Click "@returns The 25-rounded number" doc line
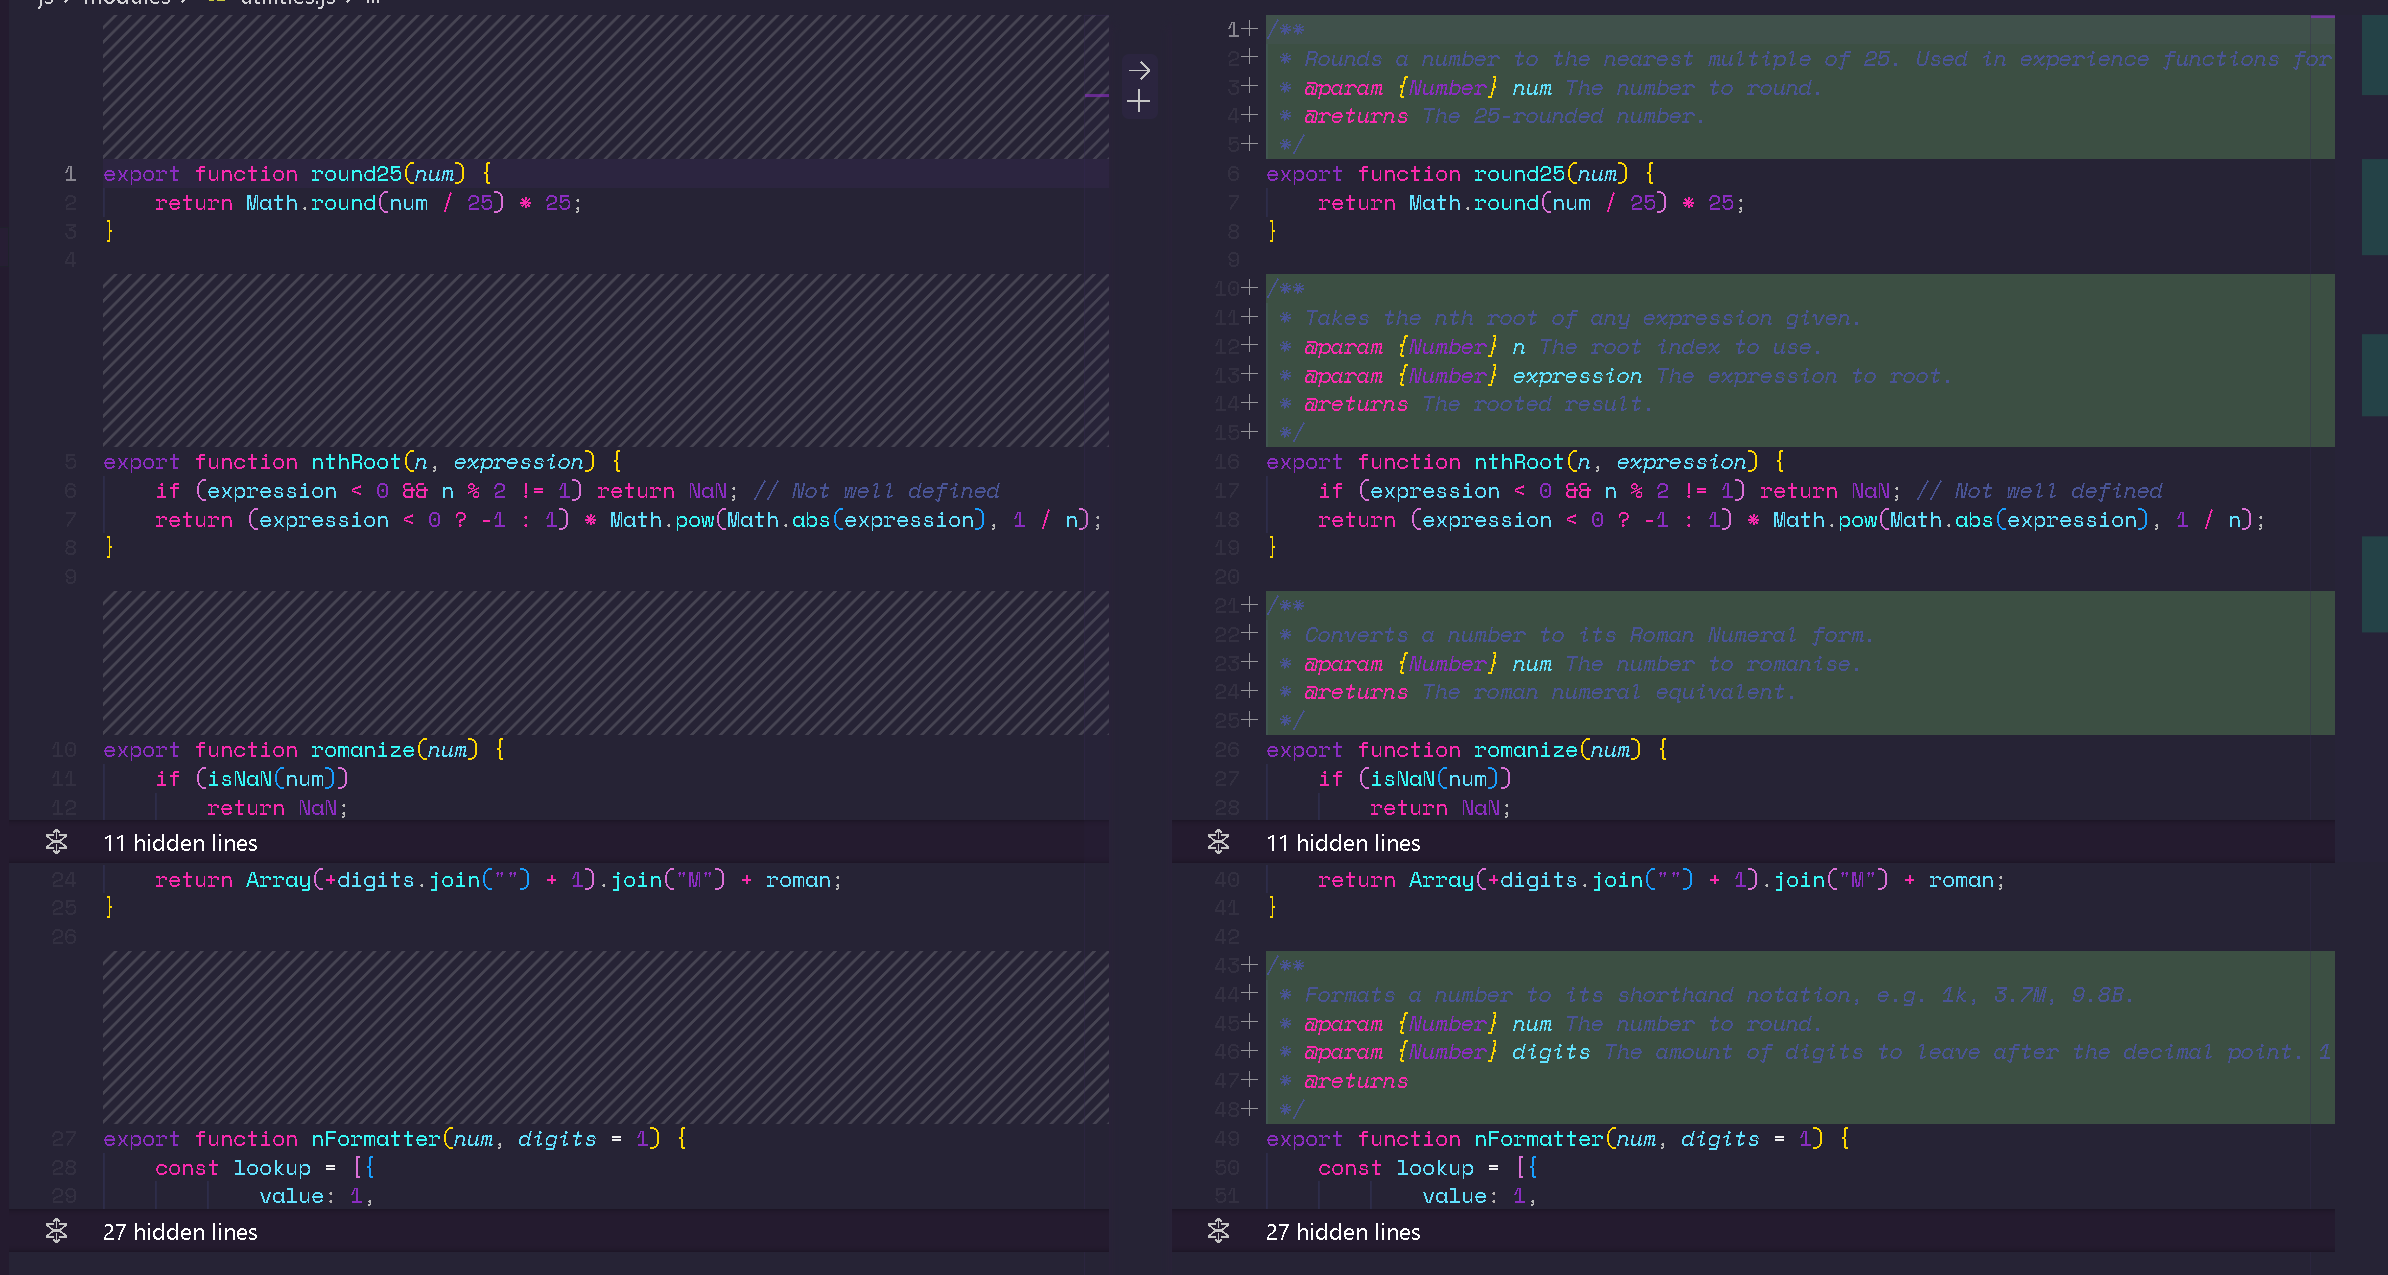Screen dimensions: 2388x1275 click(x=1505, y=116)
